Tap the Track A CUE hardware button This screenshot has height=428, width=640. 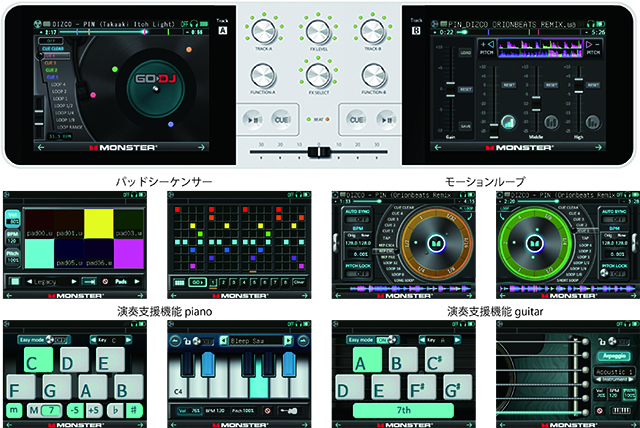pos(281,120)
